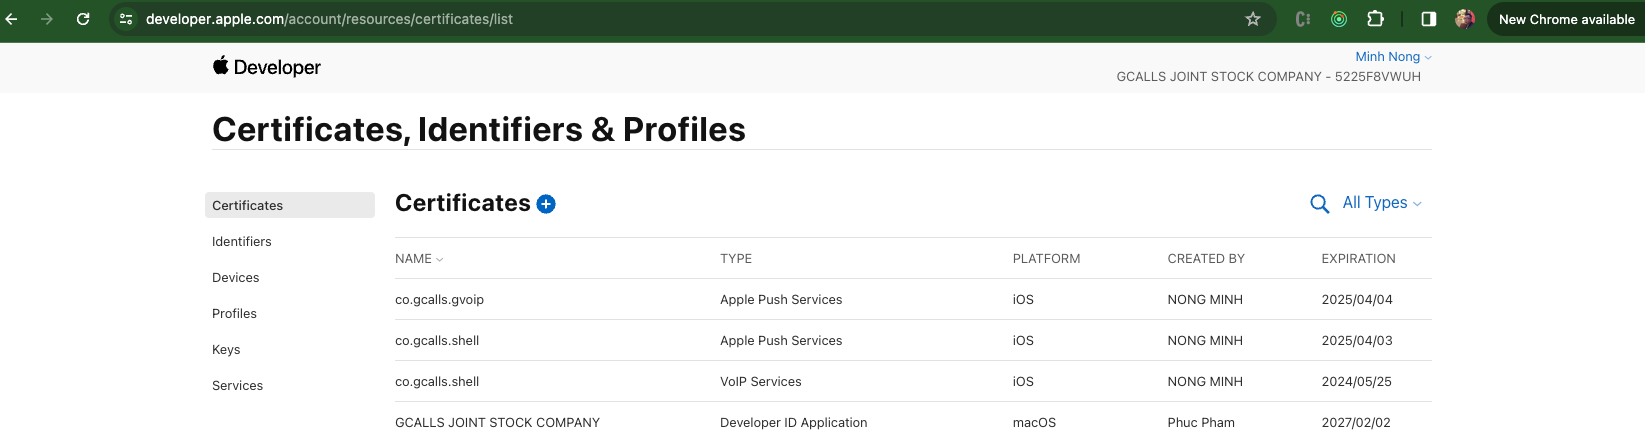Image resolution: width=1645 pixels, height=432 pixels.
Task: Click the Apple Developer logo
Action: (267, 67)
